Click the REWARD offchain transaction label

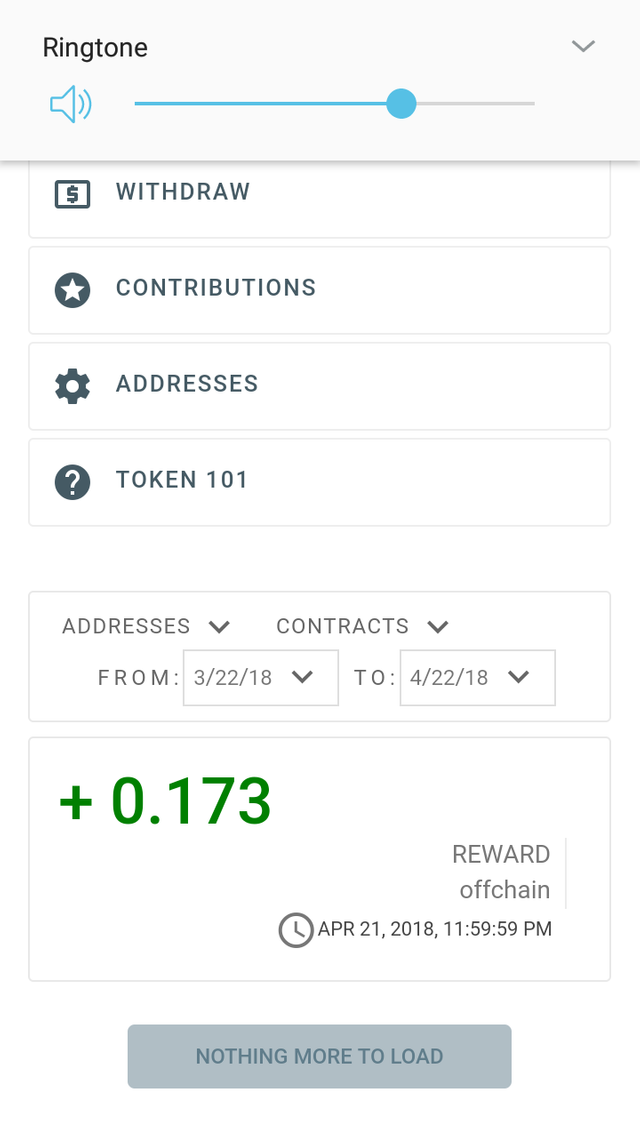tap(501, 872)
